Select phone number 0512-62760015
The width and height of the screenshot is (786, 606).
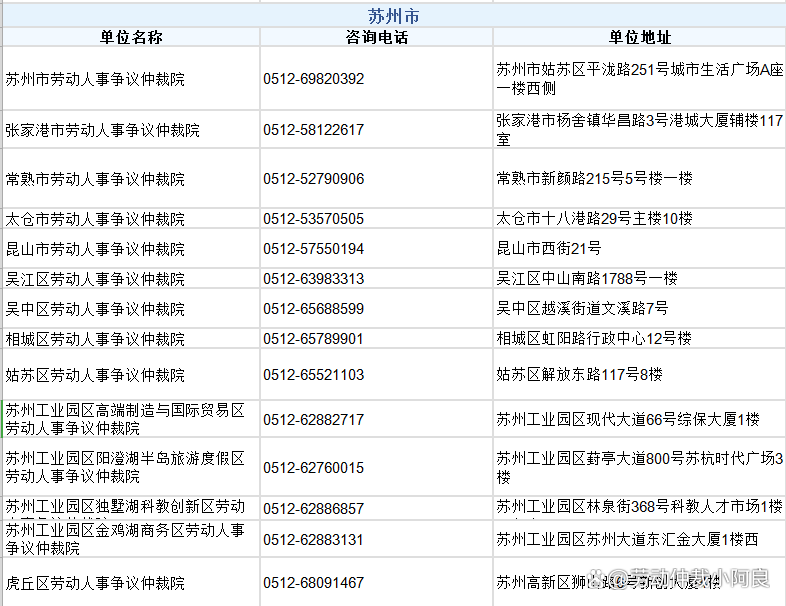[x=314, y=468]
